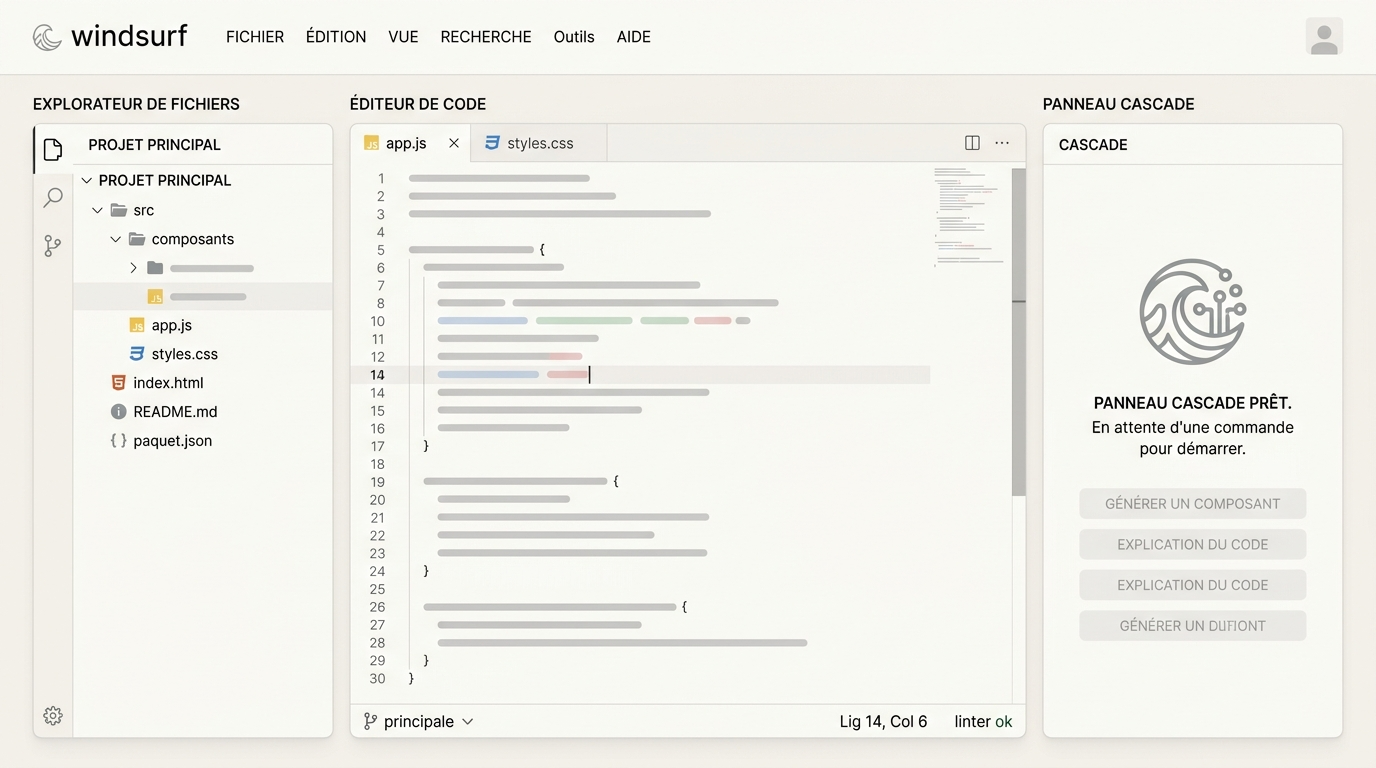Click the Lig 14, Col 6 status entry
Viewport: 1376px width, 768px height.
tap(883, 722)
